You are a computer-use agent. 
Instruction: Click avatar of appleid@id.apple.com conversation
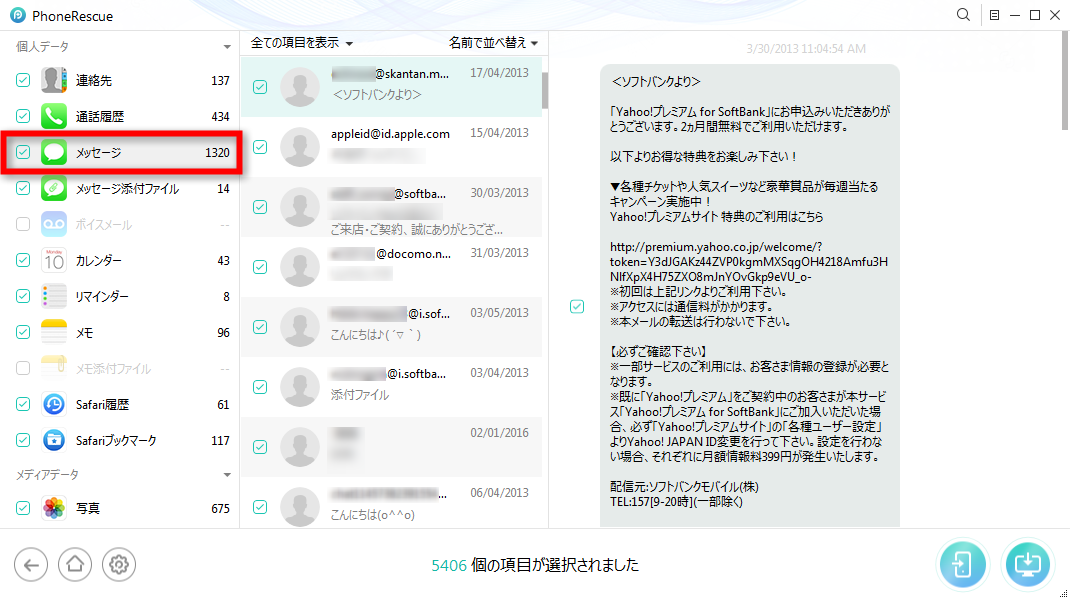[300, 147]
